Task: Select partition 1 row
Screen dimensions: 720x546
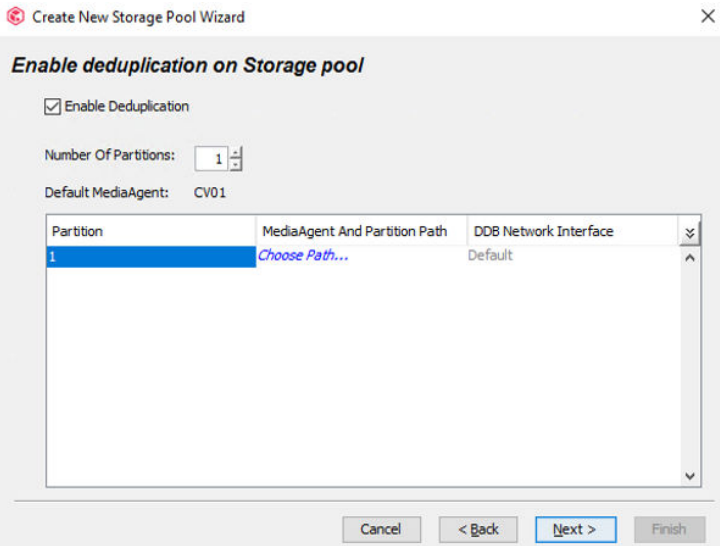Action: pos(150,256)
